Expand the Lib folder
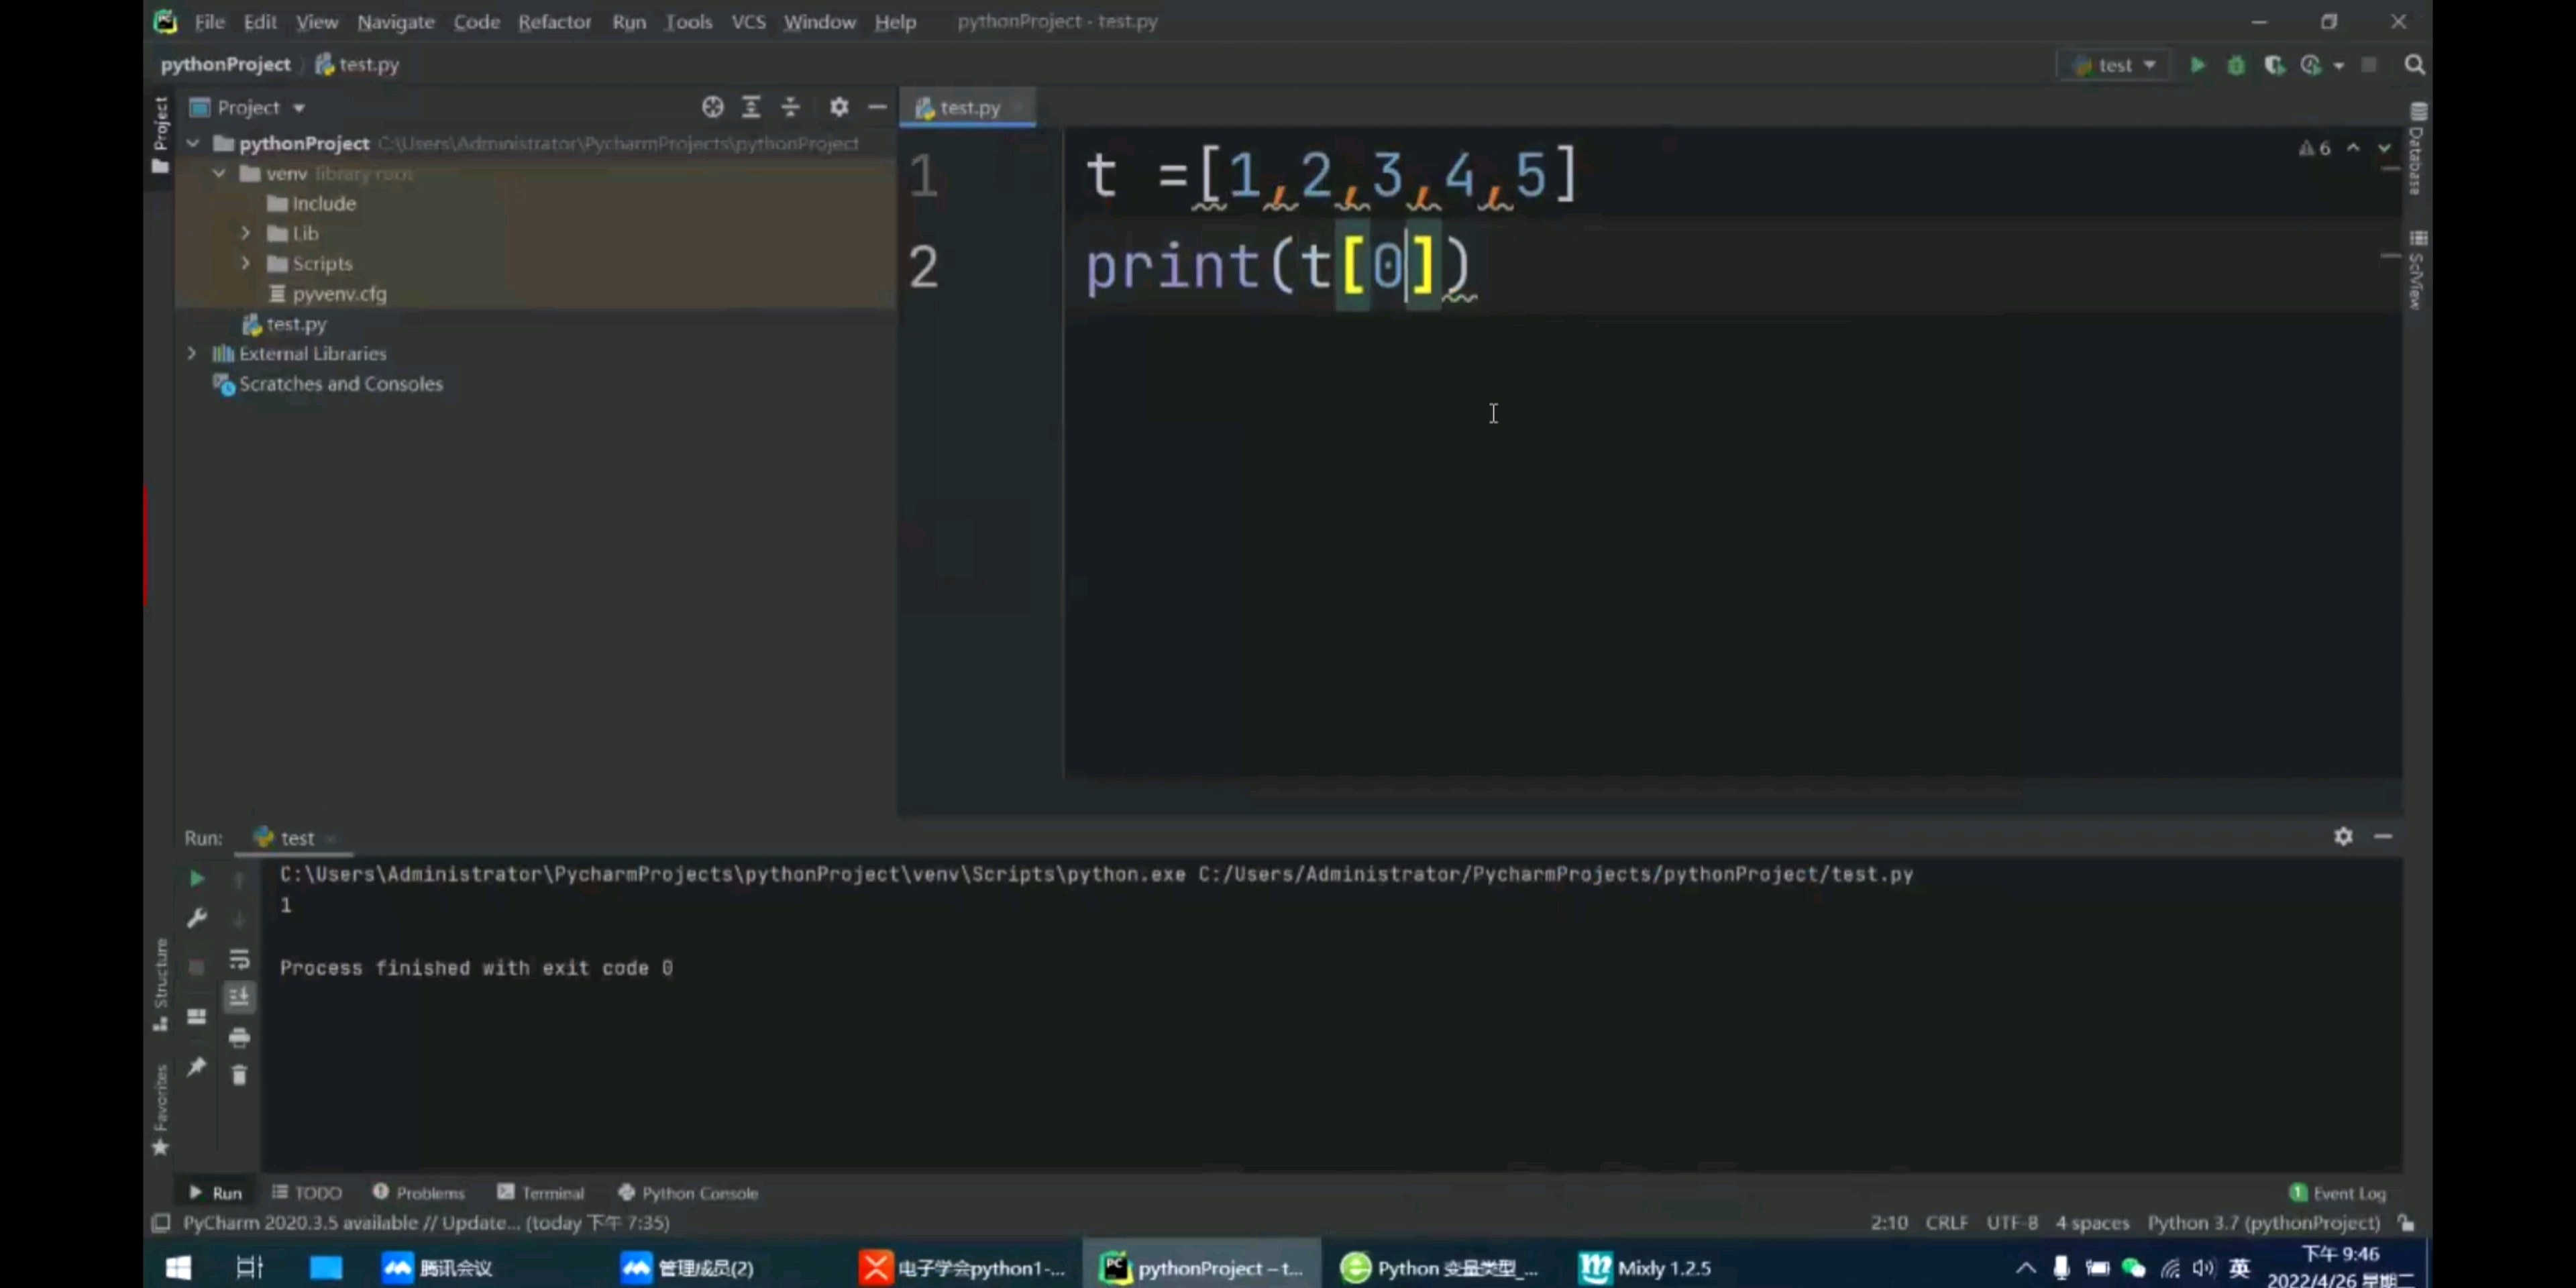Viewport: 2576px width, 1288px height. coord(246,233)
